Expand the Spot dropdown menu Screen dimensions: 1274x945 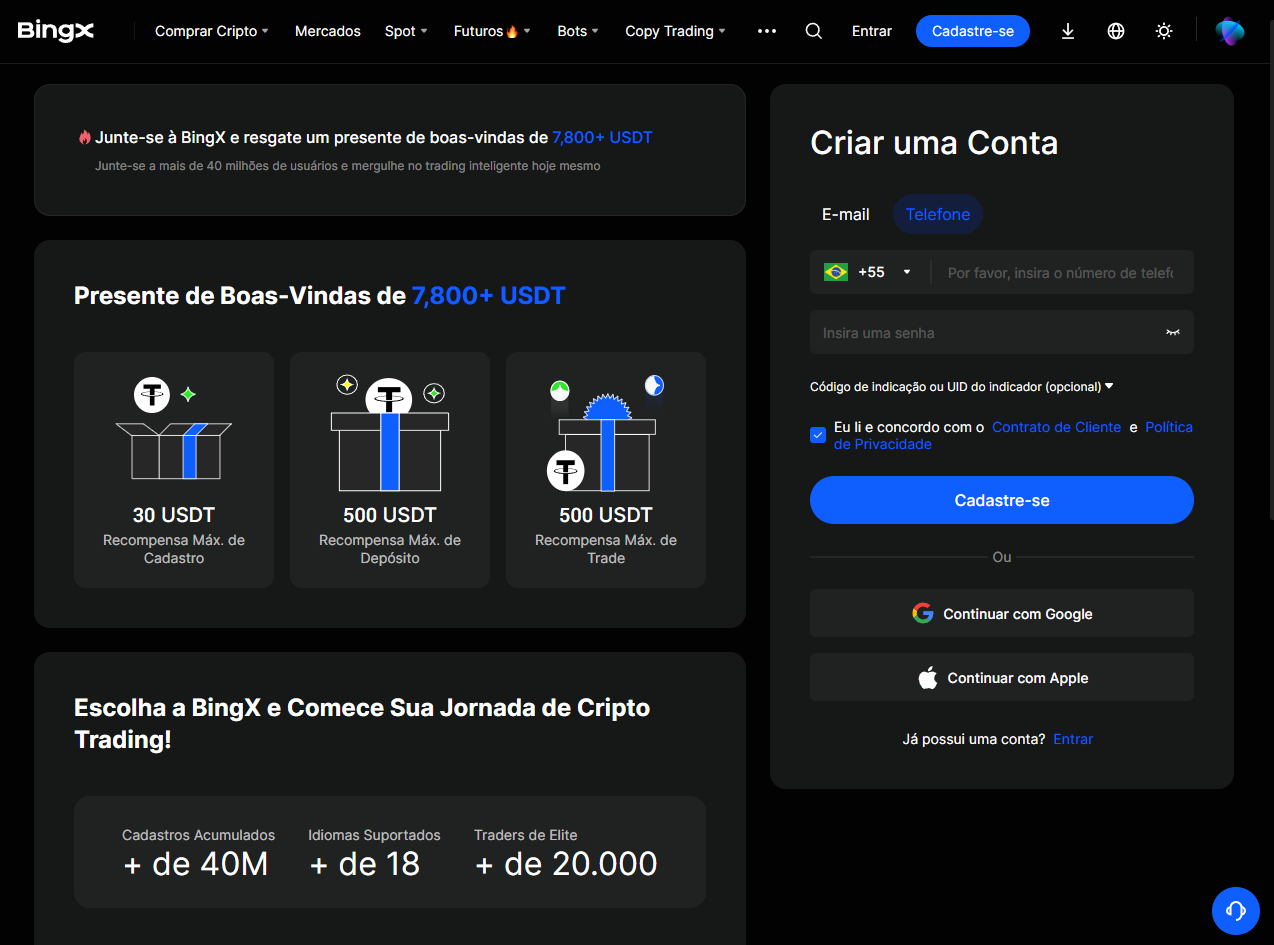click(406, 31)
